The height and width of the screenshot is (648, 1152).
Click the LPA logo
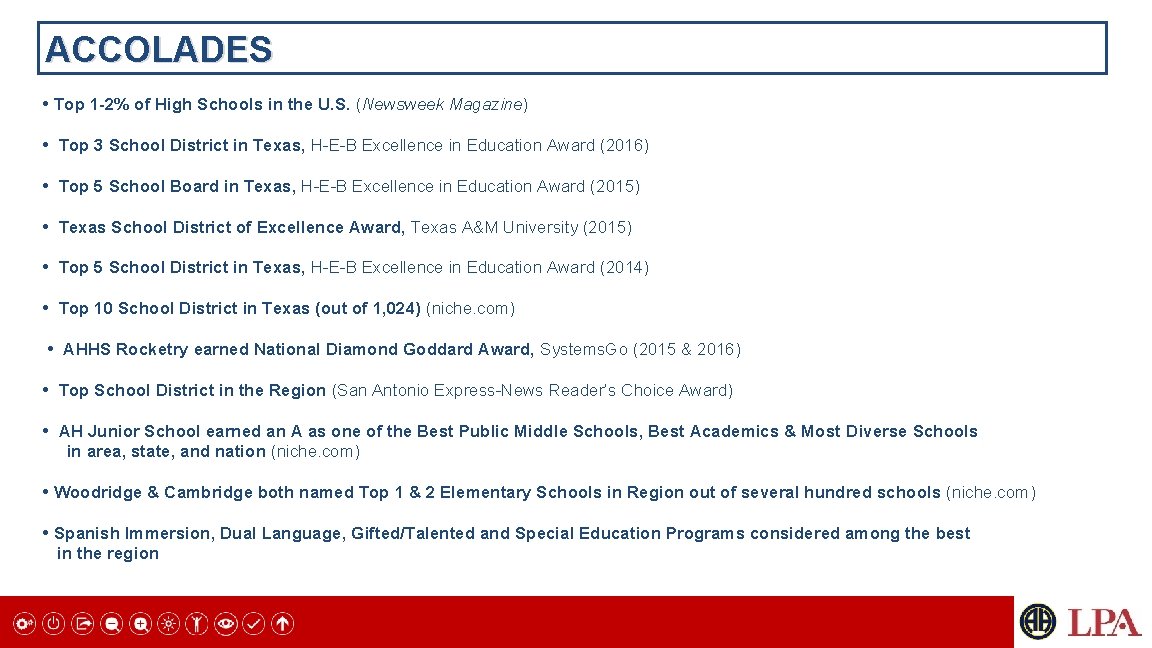tap(1103, 621)
